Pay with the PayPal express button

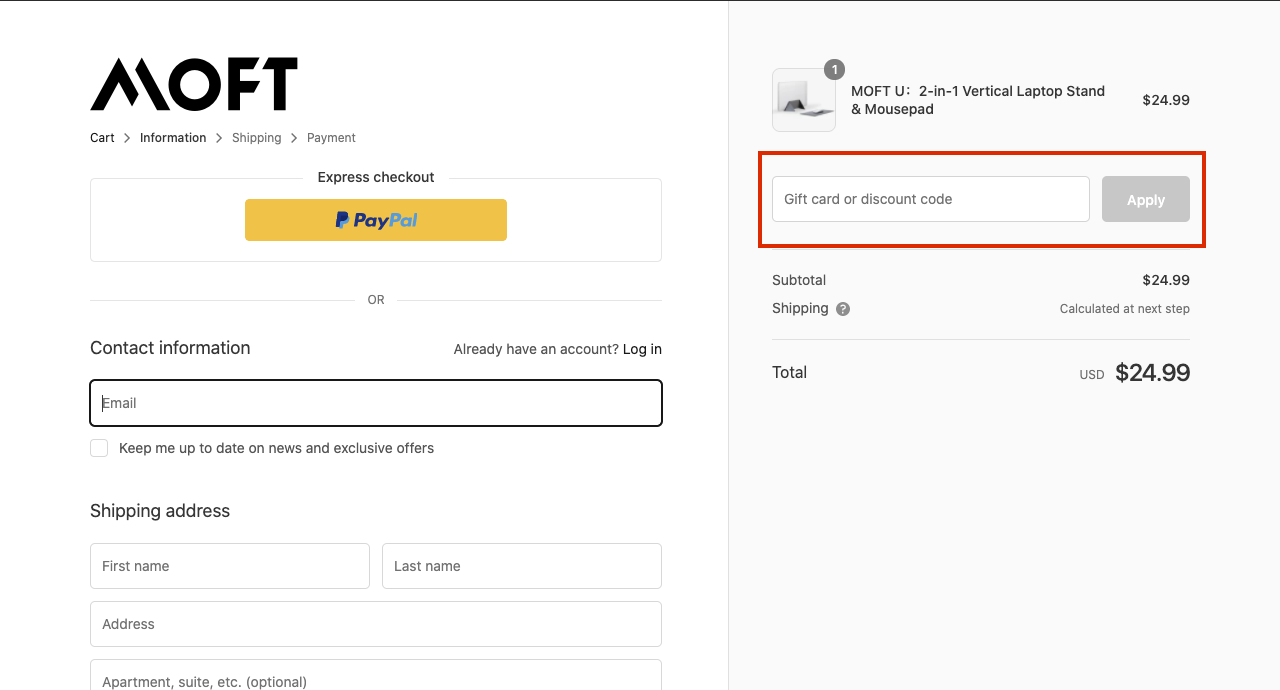point(376,220)
